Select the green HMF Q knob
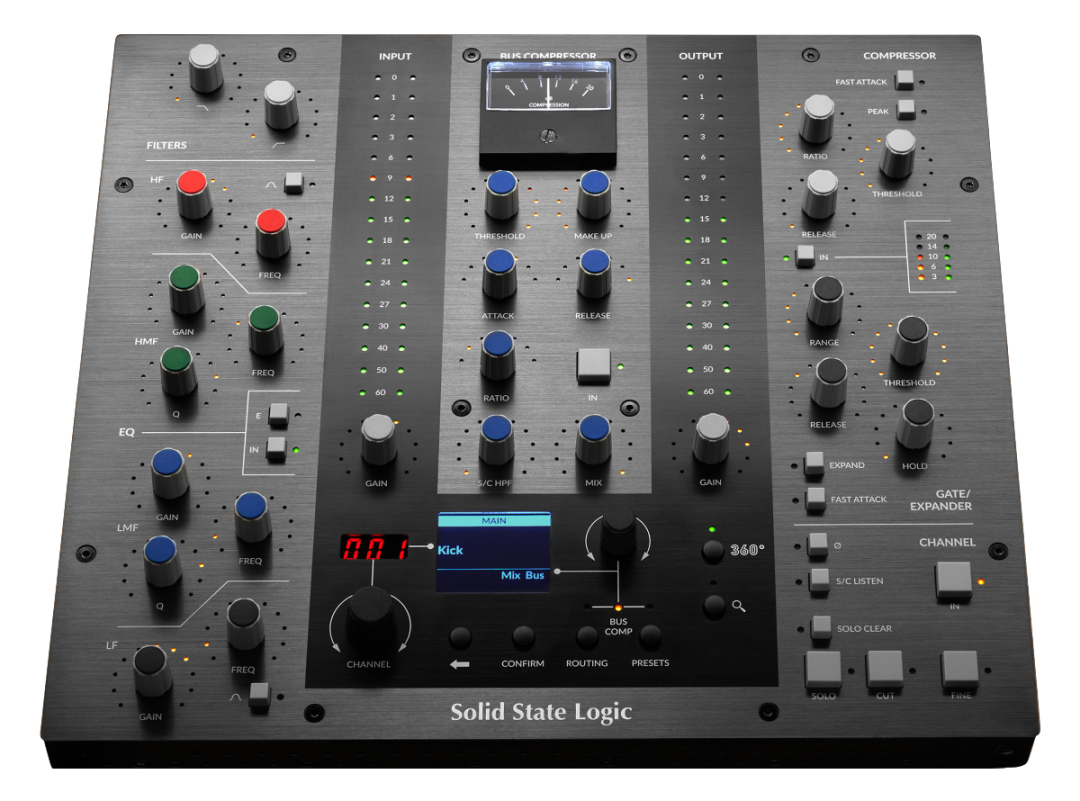The image size is (1080, 801). [x=178, y=370]
